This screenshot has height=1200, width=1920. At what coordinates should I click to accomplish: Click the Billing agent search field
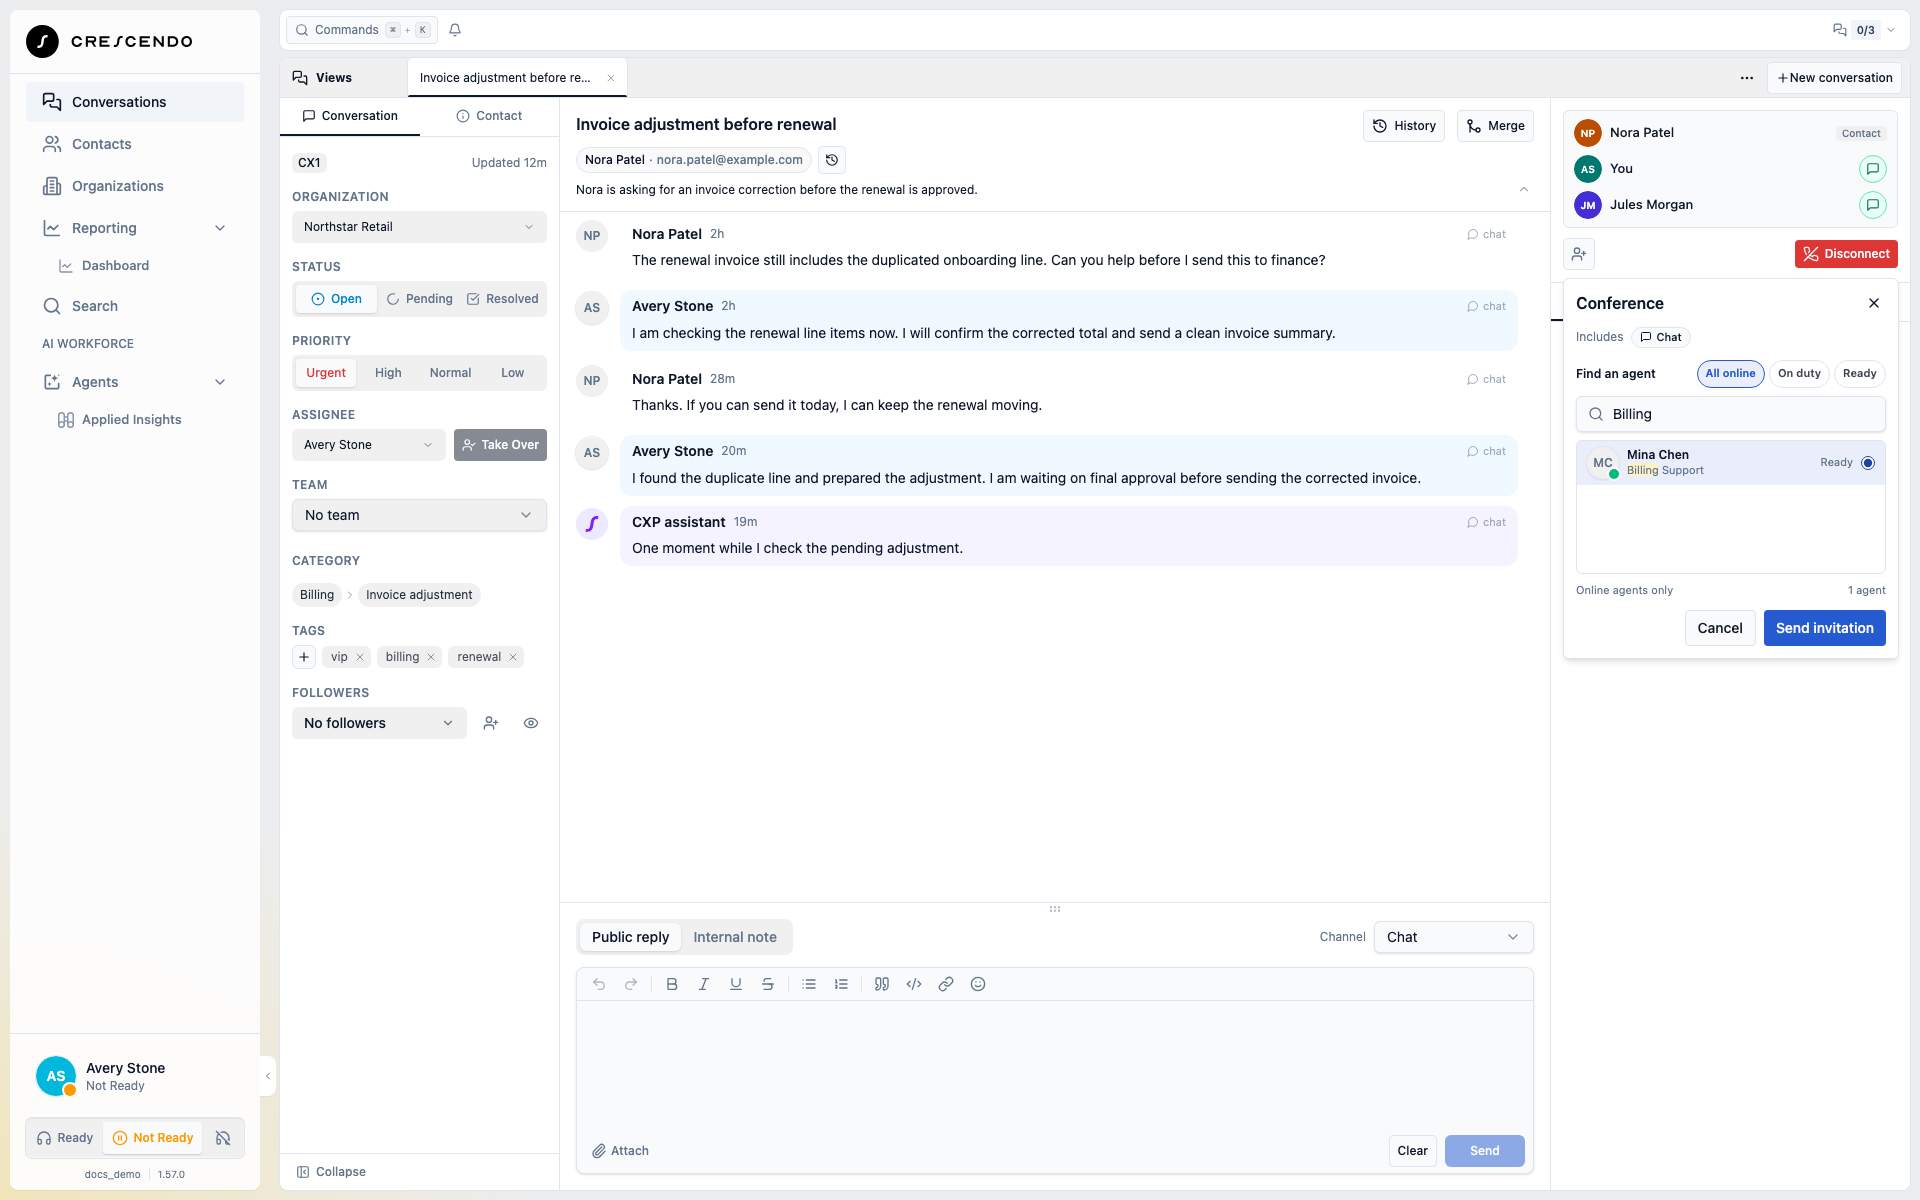1731,414
